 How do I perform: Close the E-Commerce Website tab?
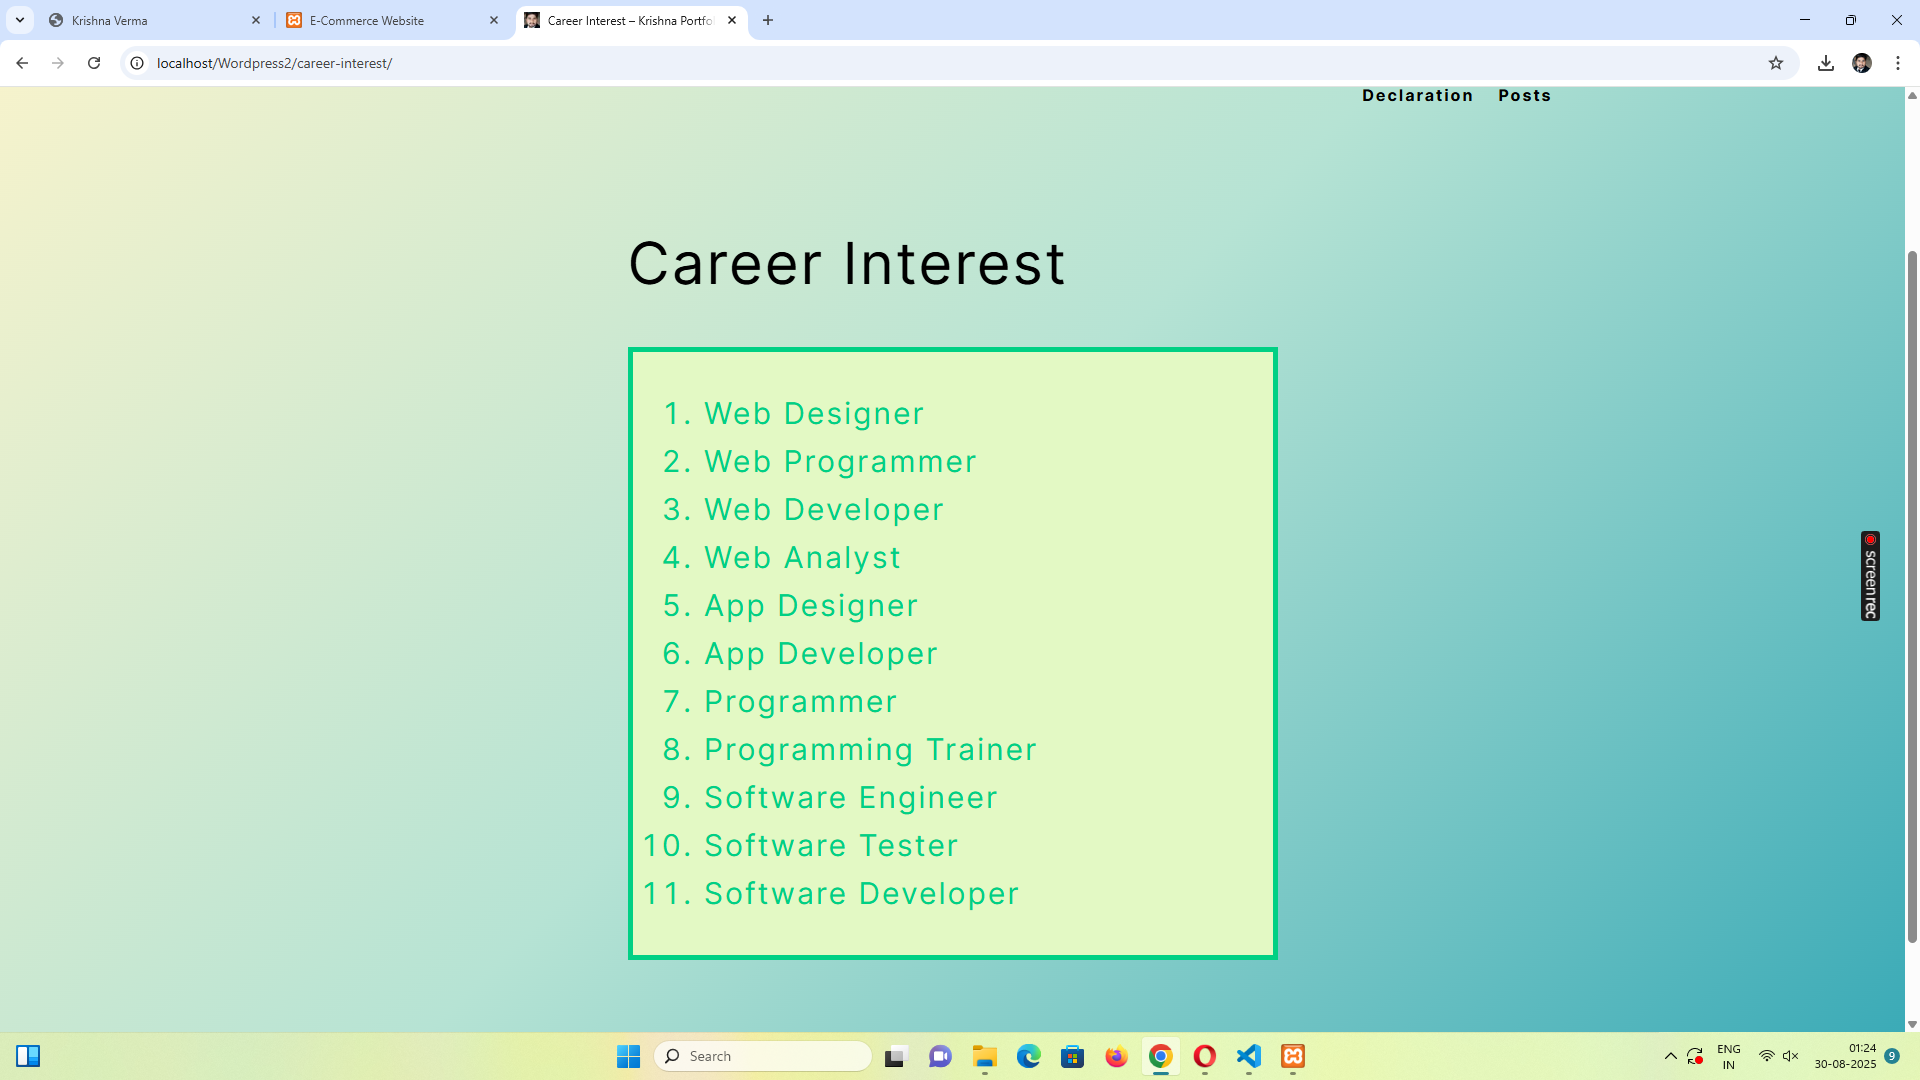tap(494, 20)
